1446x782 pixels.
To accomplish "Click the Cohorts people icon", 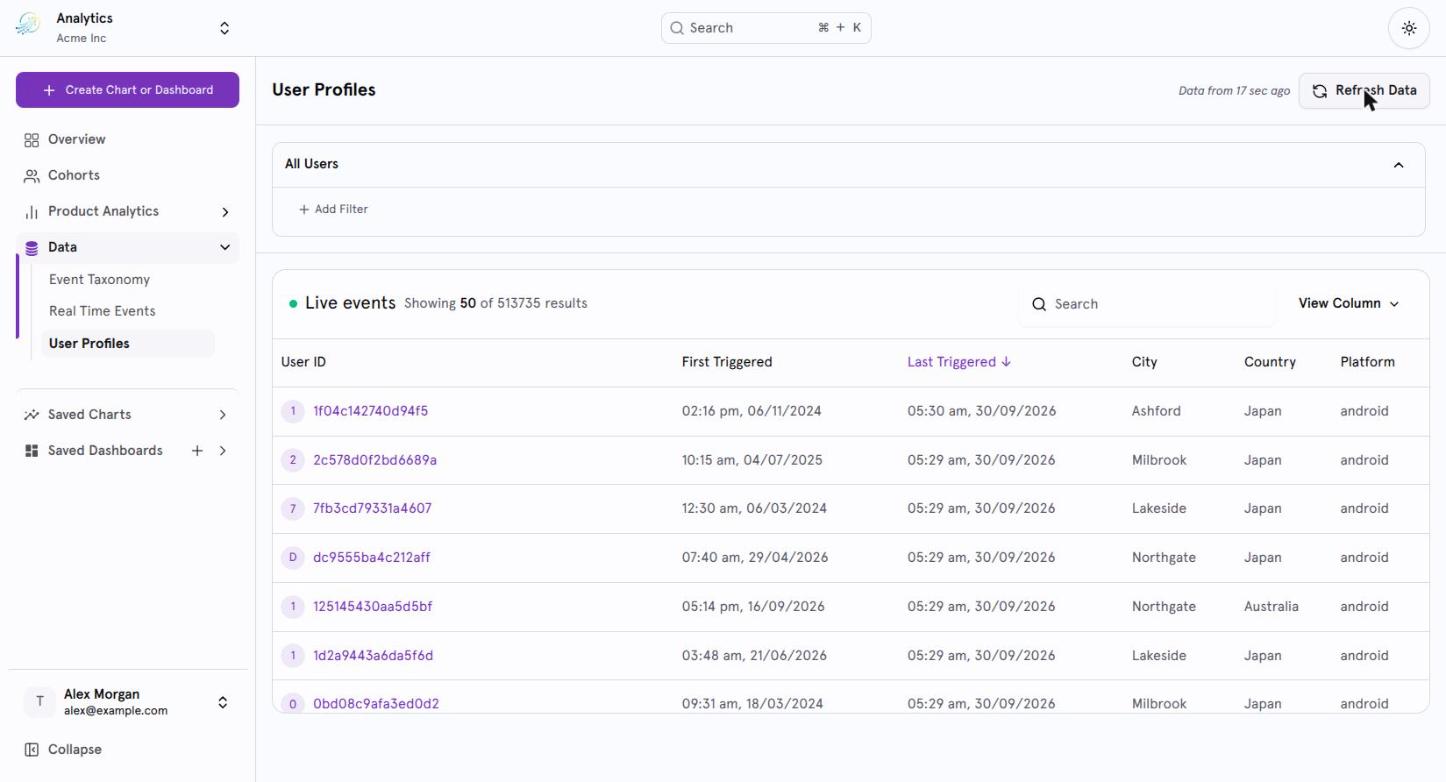I will [x=31, y=176].
